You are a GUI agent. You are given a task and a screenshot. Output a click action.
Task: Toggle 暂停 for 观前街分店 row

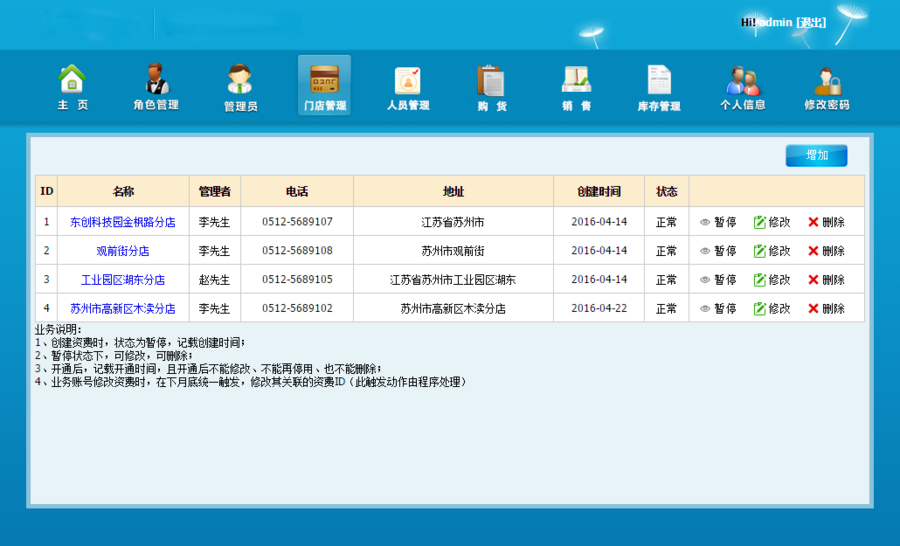click(719, 251)
